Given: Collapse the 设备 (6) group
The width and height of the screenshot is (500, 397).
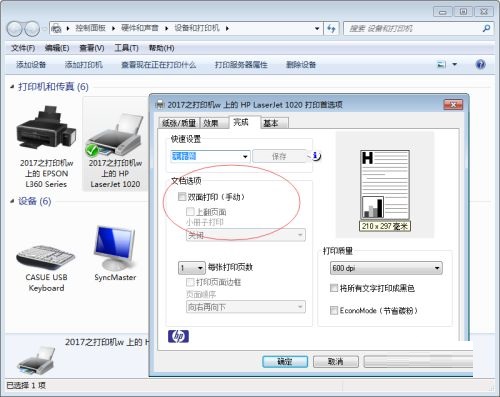Looking at the screenshot, I should coord(12,201).
